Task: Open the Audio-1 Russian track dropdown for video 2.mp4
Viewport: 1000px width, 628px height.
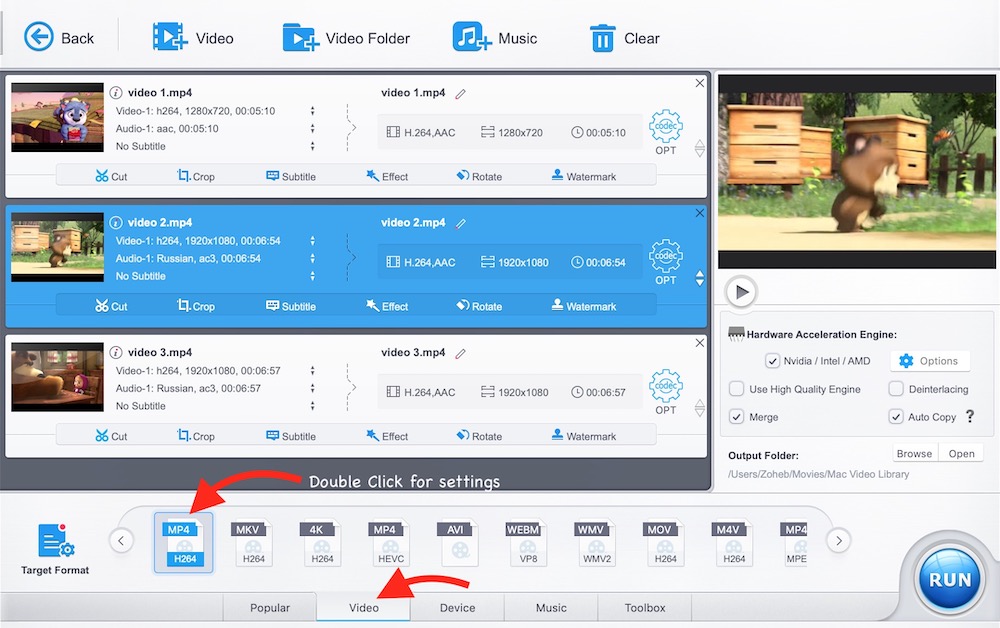Action: 313,258
